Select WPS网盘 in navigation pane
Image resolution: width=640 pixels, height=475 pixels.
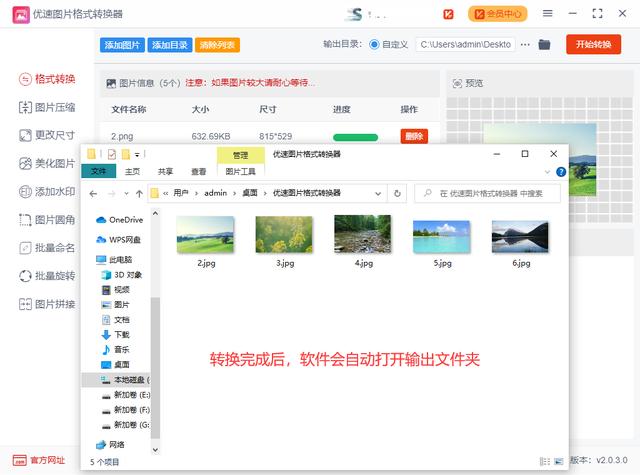(x=119, y=240)
